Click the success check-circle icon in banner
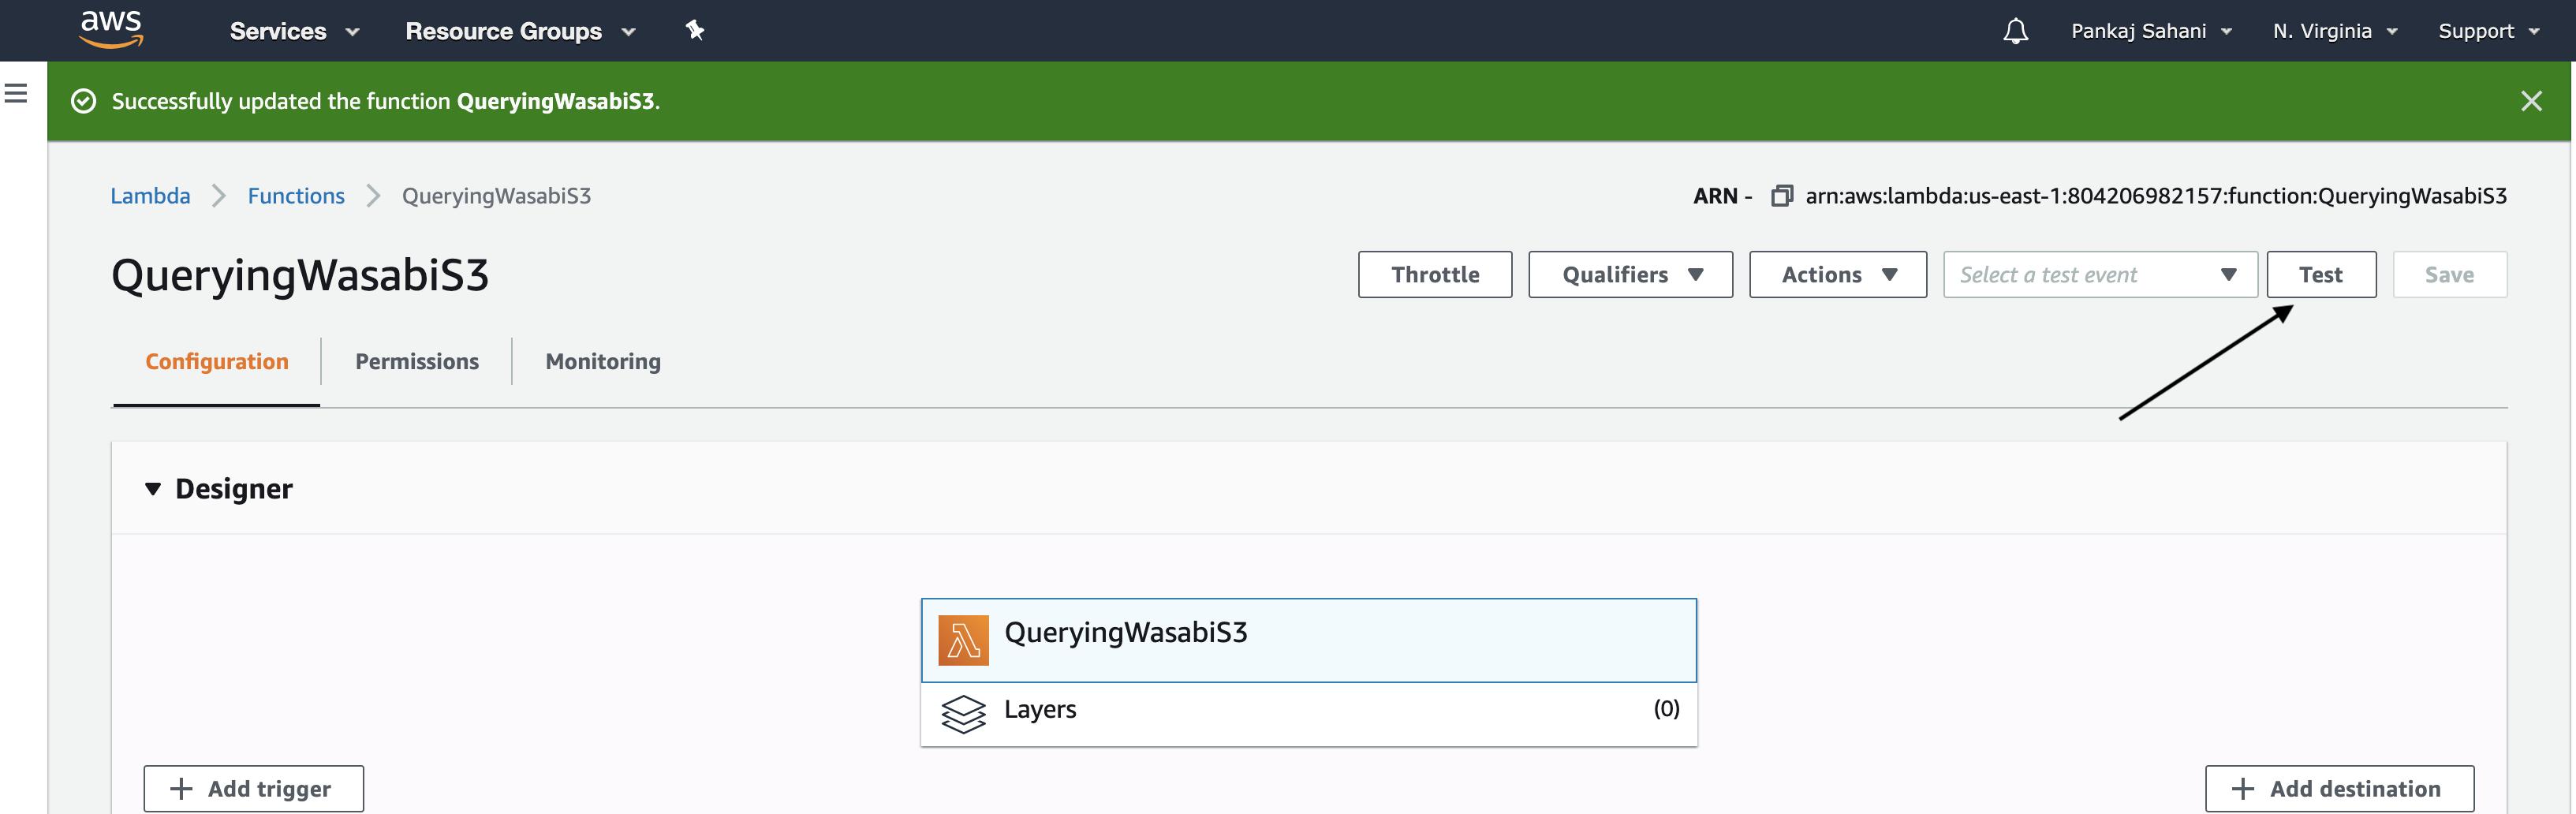Screen dimensions: 2576x814 [x=84, y=101]
